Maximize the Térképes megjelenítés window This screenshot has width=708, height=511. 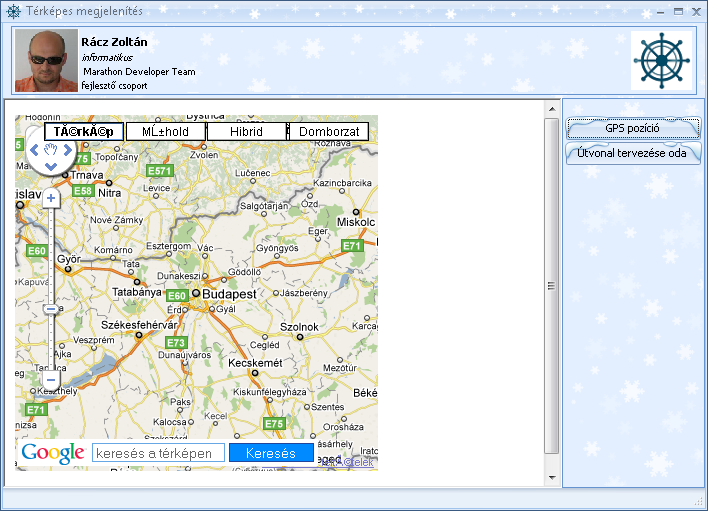pyautogui.click(x=678, y=12)
